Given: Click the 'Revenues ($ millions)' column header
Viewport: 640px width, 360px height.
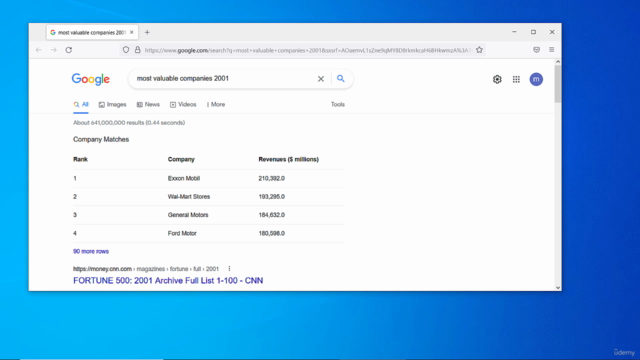Looking at the screenshot, I should point(289,159).
